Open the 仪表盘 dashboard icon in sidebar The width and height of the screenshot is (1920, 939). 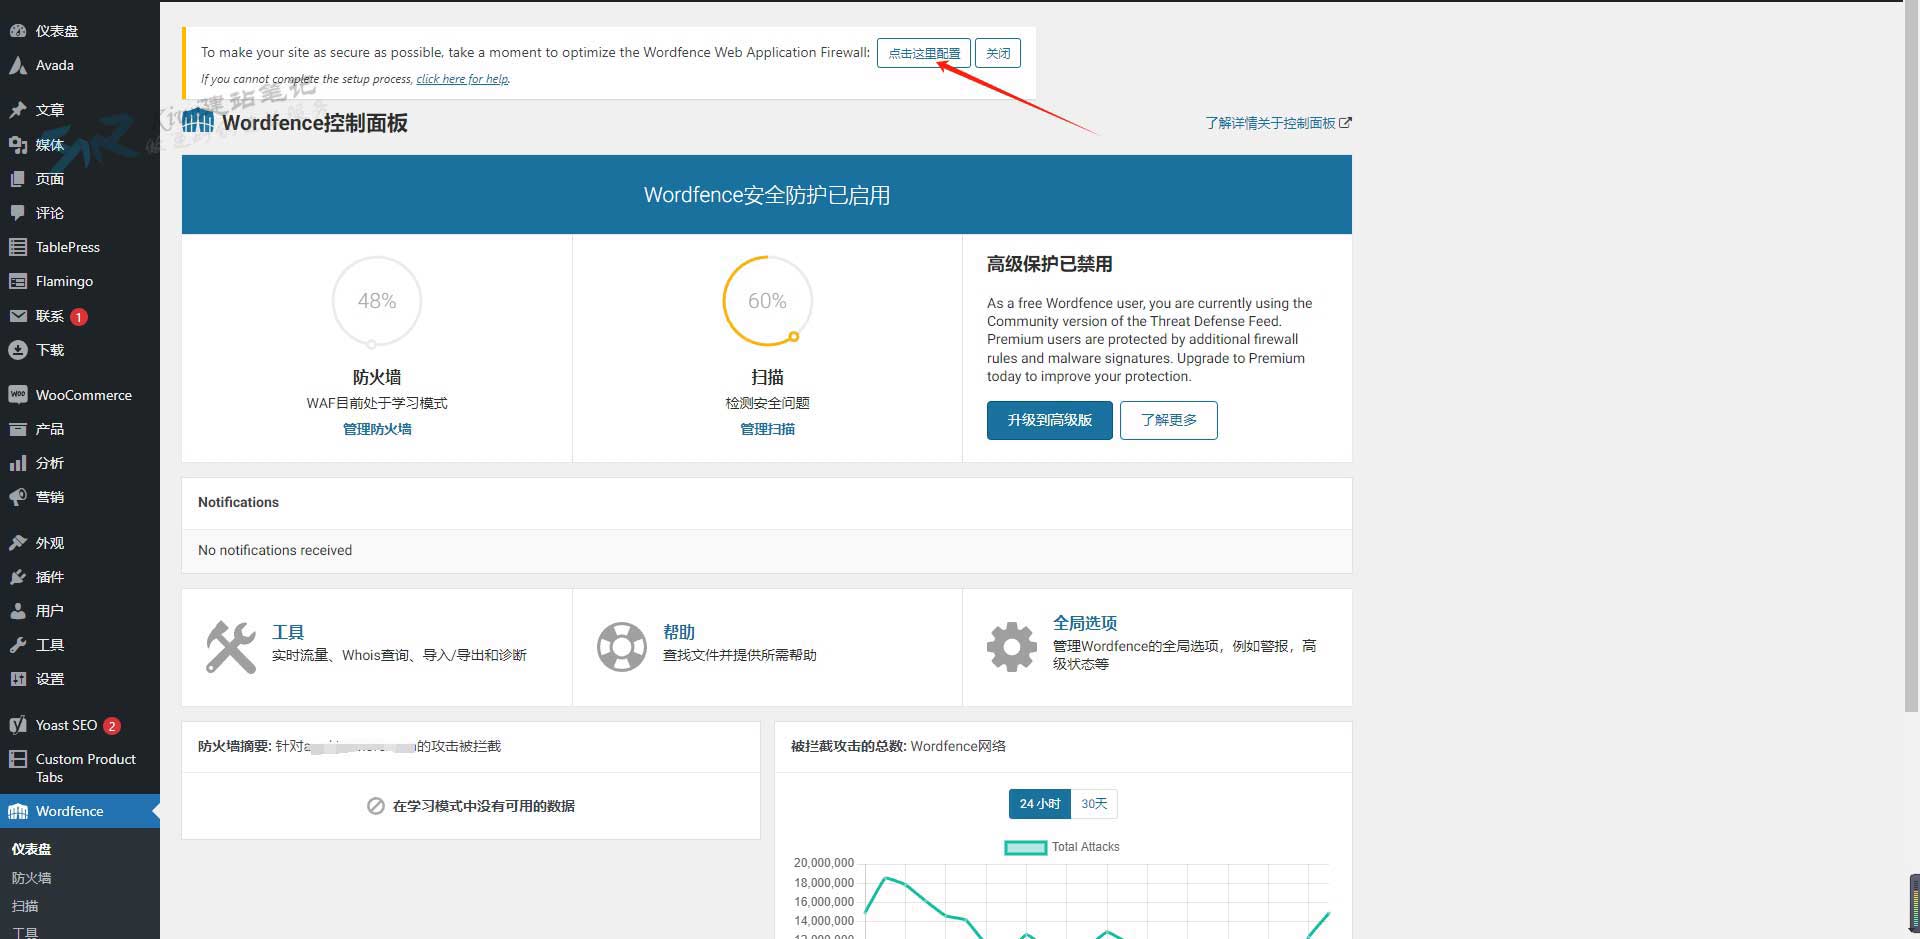18,31
